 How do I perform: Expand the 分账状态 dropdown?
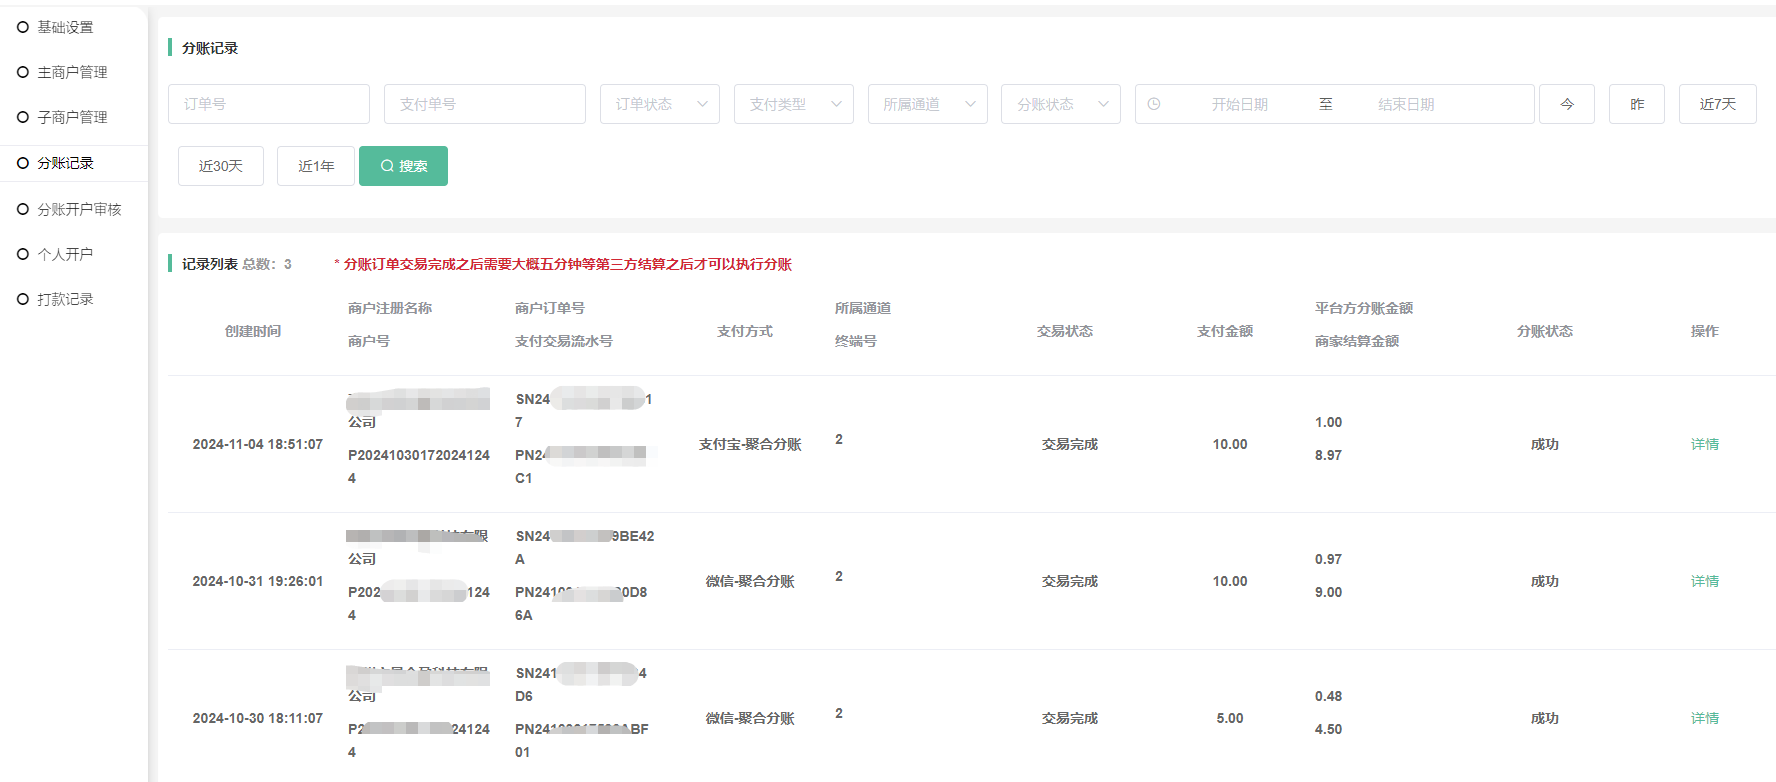(x=1060, y=104)
